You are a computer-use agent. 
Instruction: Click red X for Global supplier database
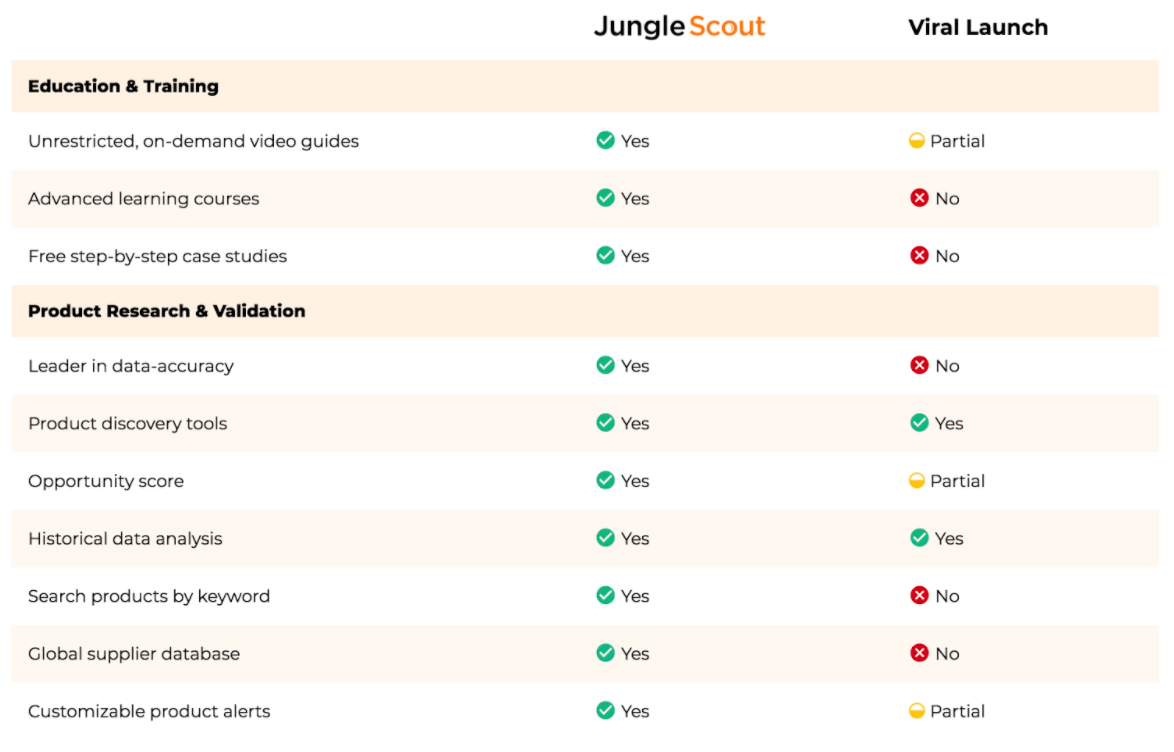tap(919, 653)
